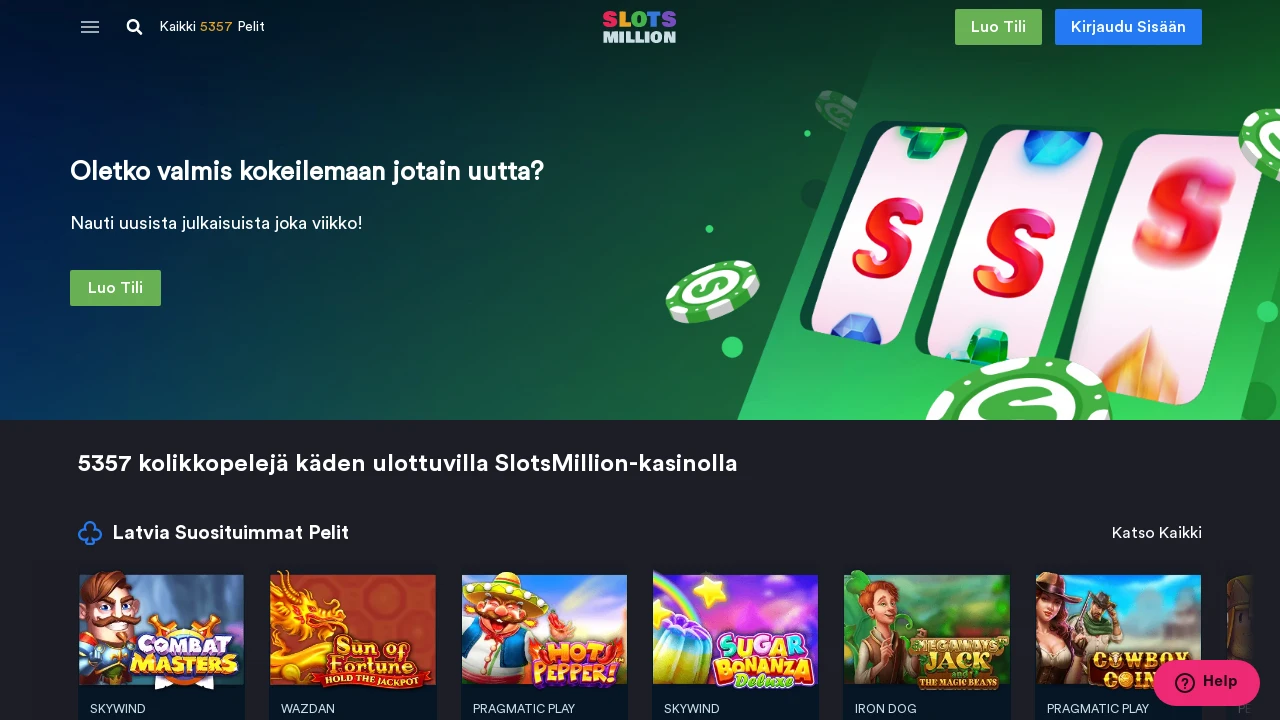Screen dimensions: 1280x720
Task: Launch the Hot Pepper game tile
Action: (x=544, y=630)
